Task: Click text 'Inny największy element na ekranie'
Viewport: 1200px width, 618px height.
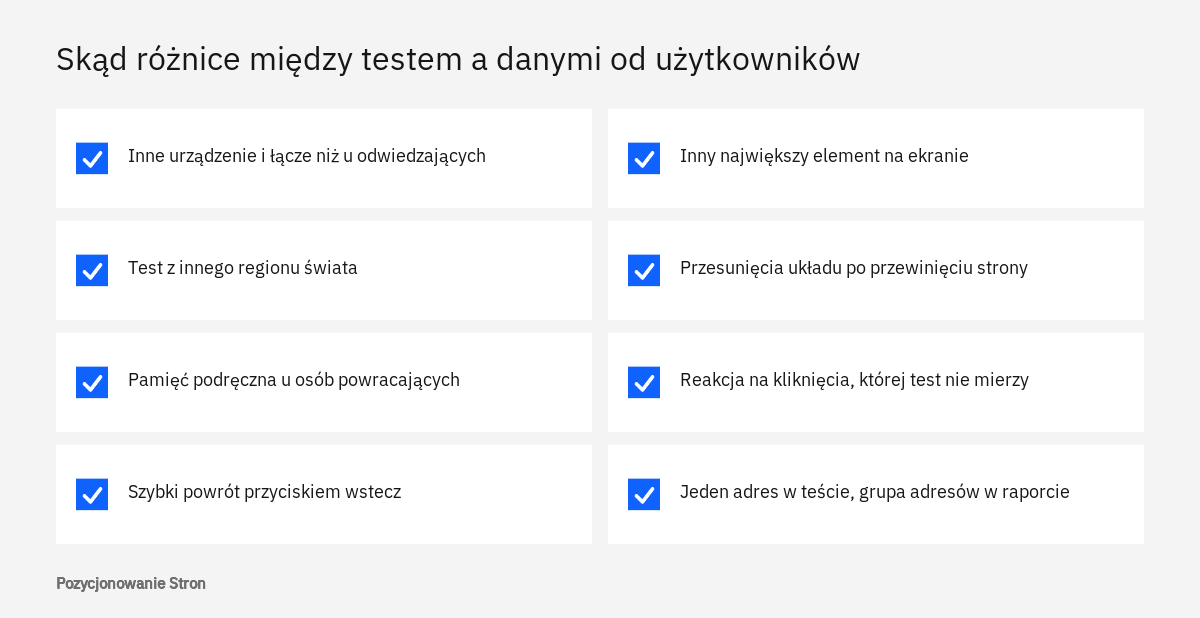Action: click(824, 156)
